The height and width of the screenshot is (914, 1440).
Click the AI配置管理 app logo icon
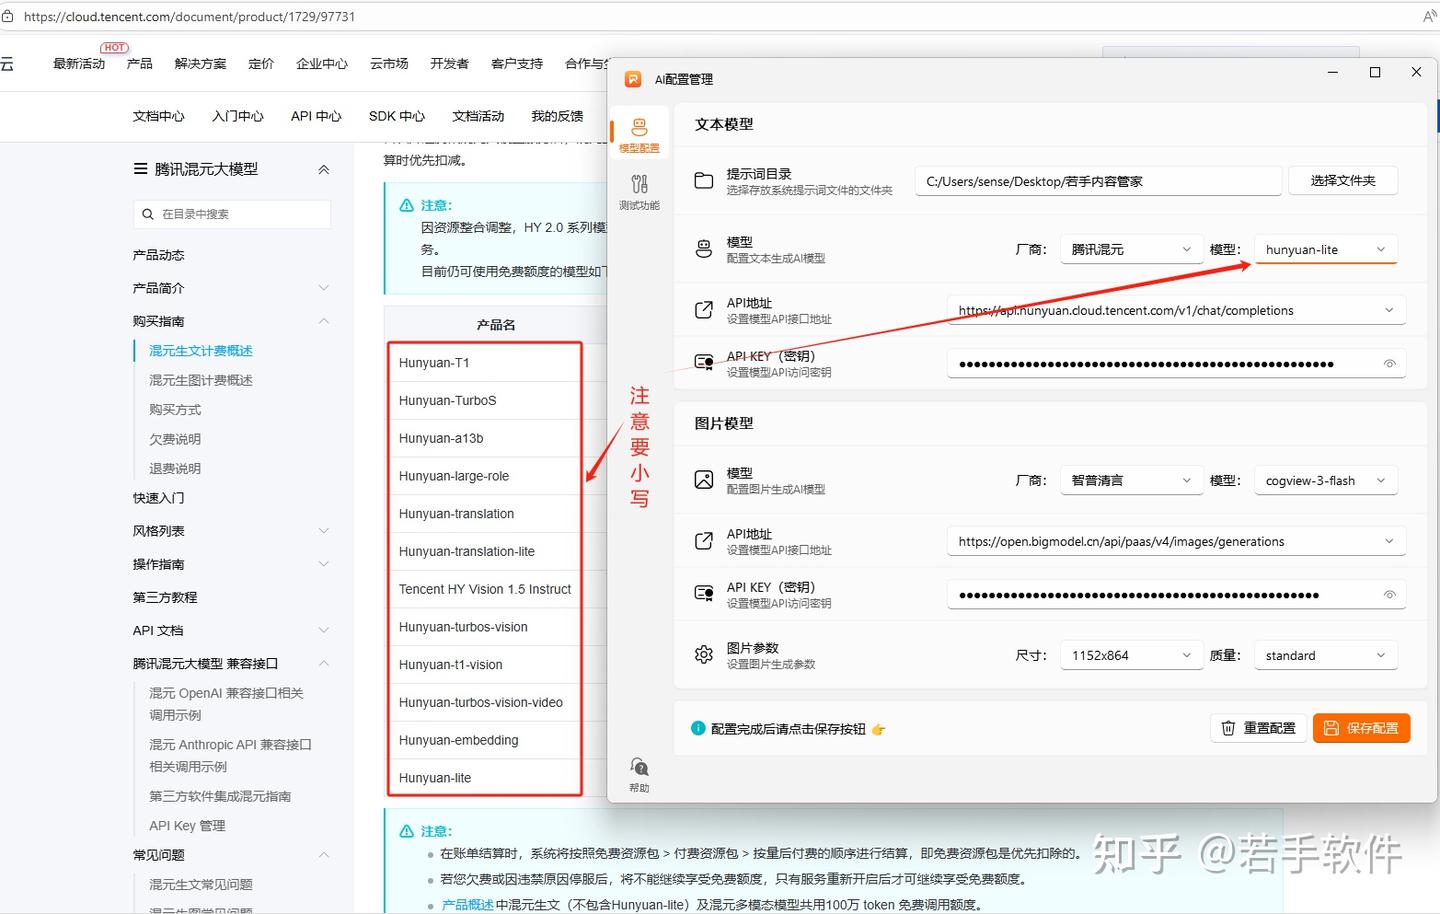pos(633,79)
